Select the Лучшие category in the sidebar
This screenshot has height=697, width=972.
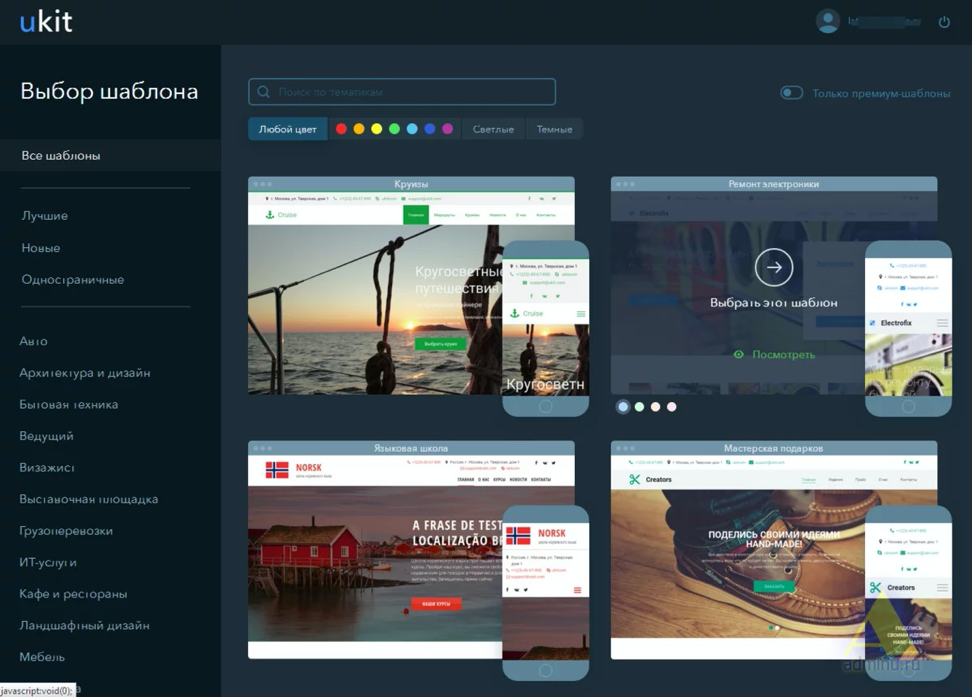pos(43,215)
